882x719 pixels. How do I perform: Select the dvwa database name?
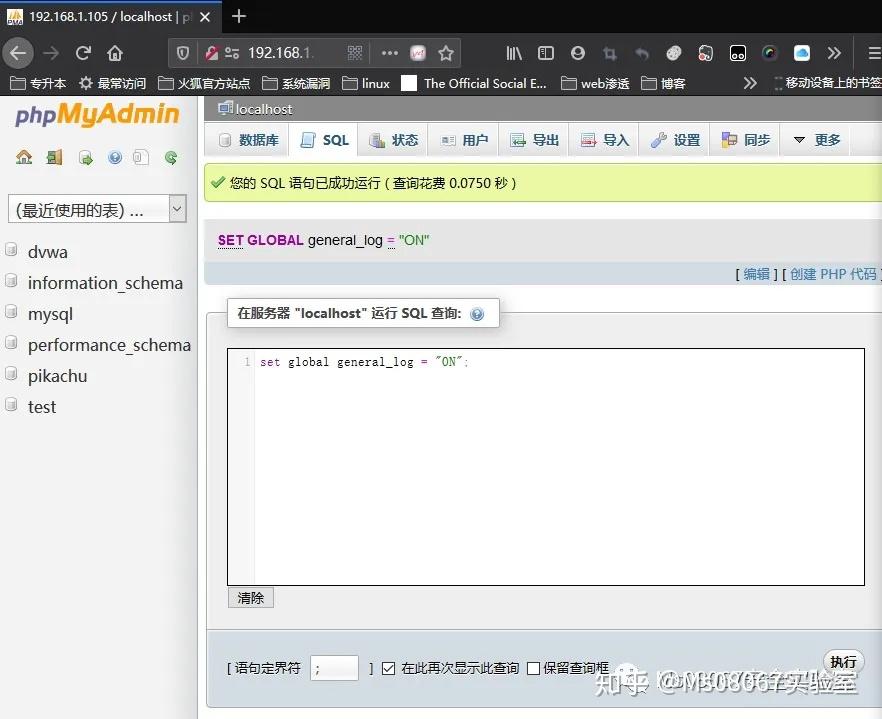(x=48, y=251)
